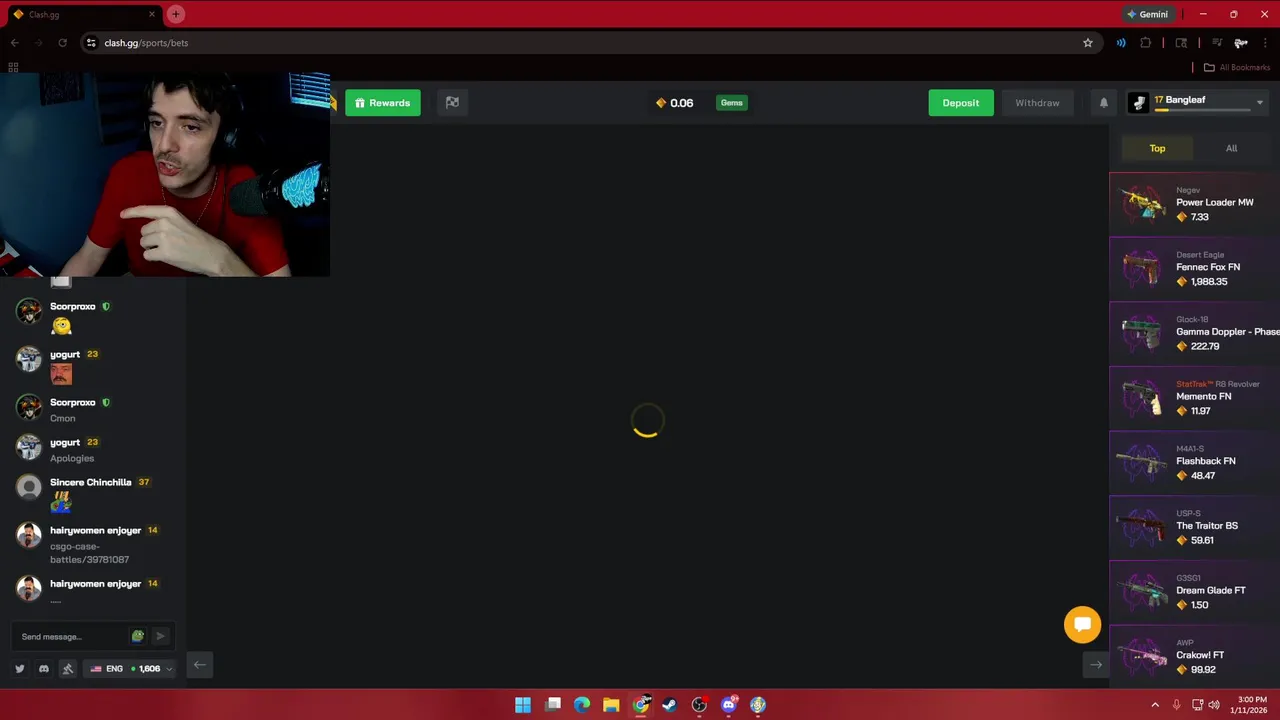Click Sincere Chinchilla username in chat
Image resolution: width=1280 pixels, height=720 pixels.
point(91,482)
